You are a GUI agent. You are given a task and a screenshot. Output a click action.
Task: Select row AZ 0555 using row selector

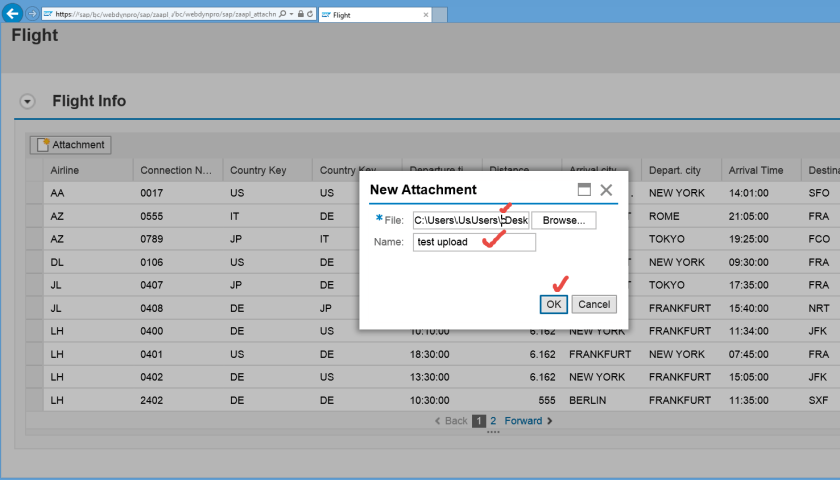(34, 216)
